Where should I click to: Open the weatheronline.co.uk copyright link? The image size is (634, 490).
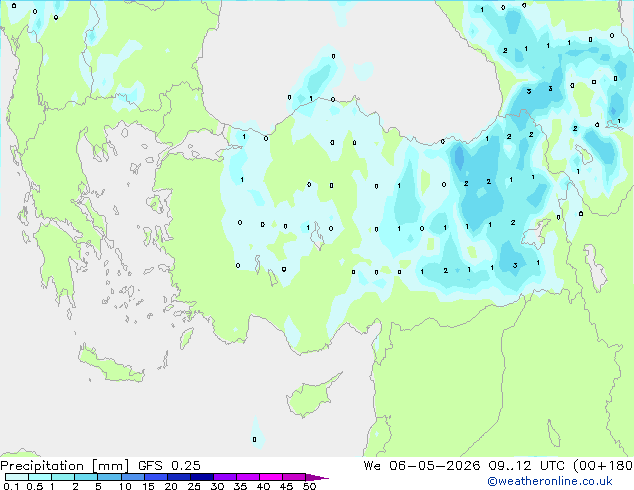[550, 481]
